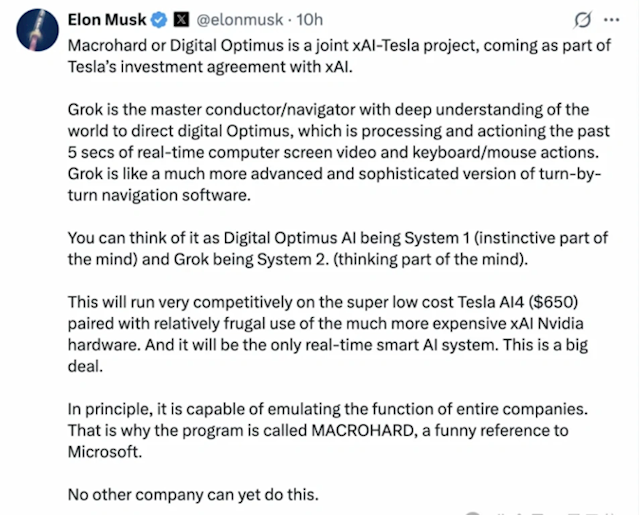
Task: Open the three-dot More options menu
Action: 612,20
